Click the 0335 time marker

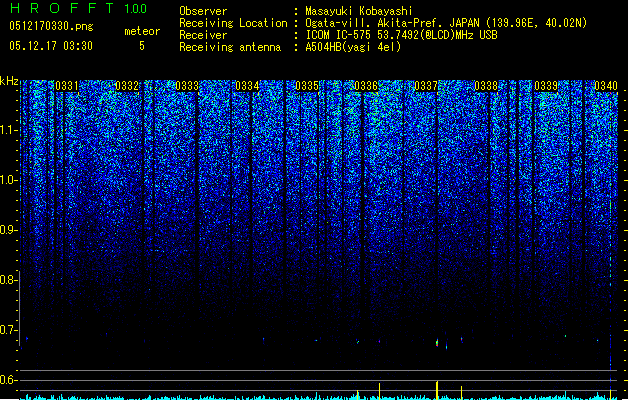(x=307, y=86)
